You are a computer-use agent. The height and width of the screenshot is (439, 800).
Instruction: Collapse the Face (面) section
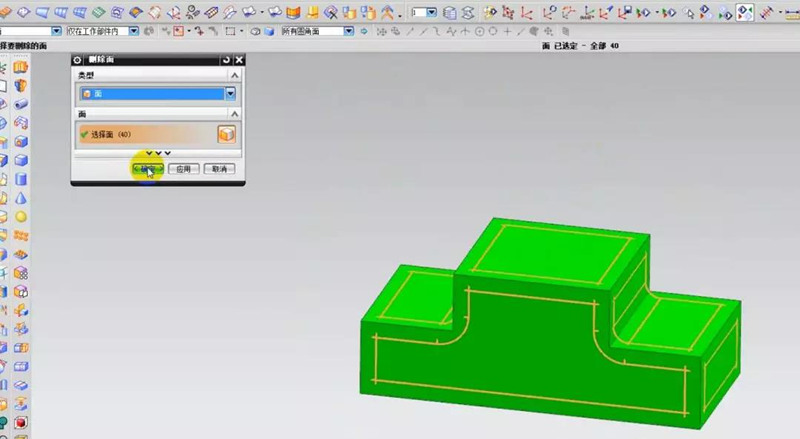click(235, 115)
